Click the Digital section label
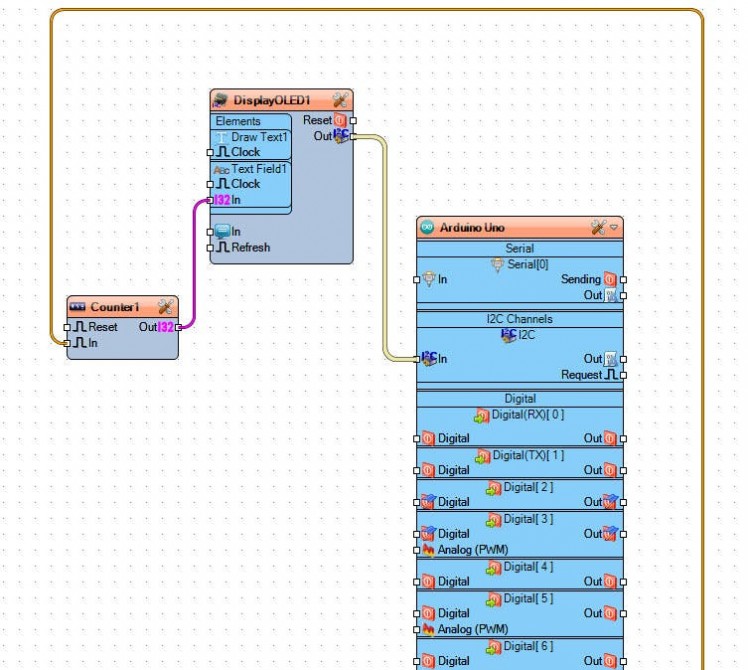The image size is (748, 670). 520,398
